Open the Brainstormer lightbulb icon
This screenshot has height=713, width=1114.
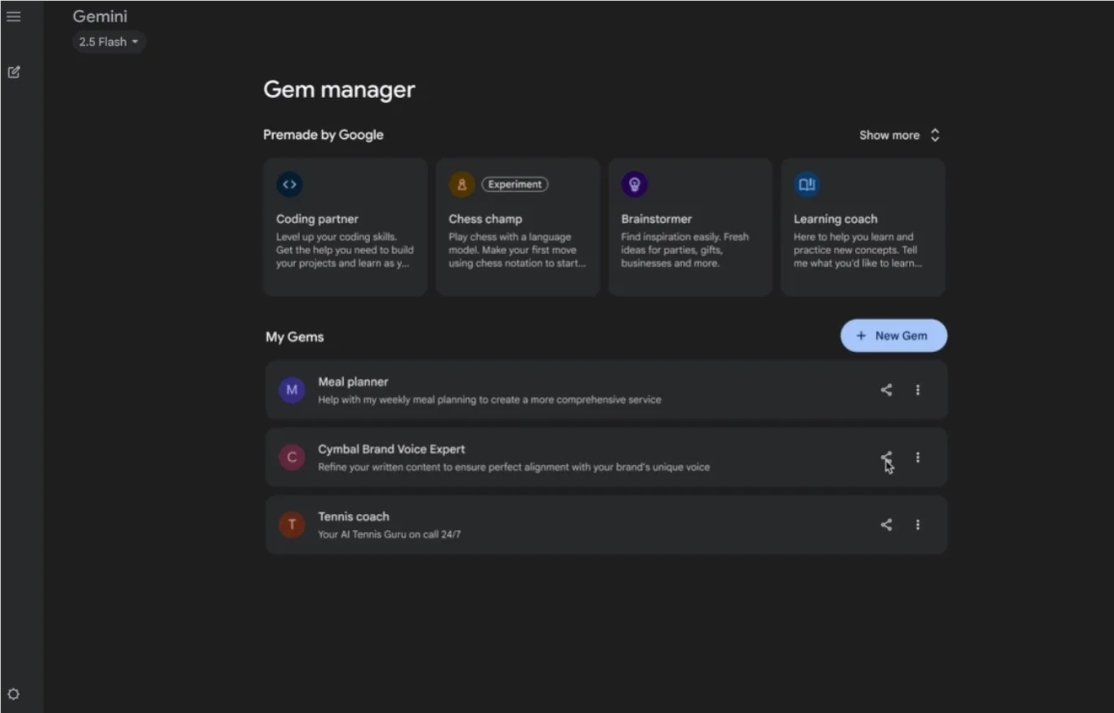coord(634,184)
